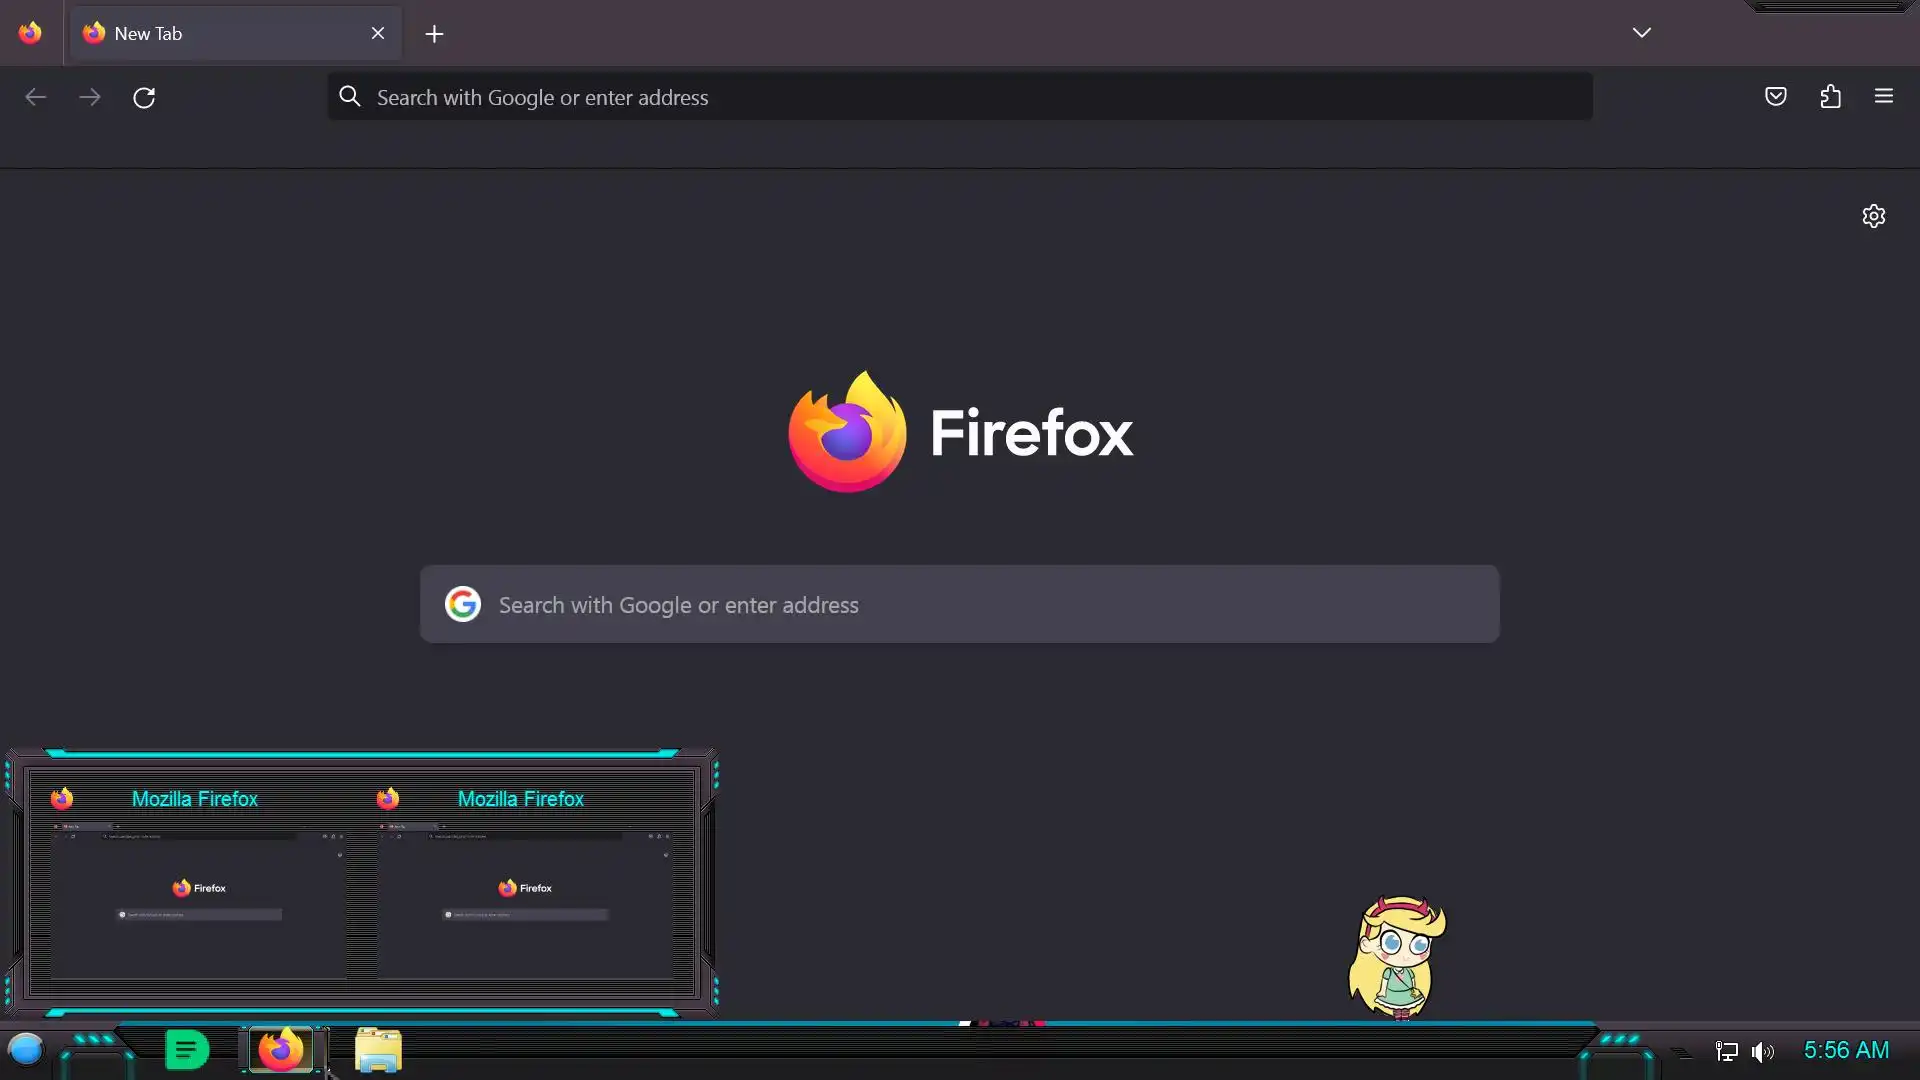Image resolution: width=1920 pixels, height=1080 pixels.
Task: Focus the address bar search field
Action: coord(960,98)
